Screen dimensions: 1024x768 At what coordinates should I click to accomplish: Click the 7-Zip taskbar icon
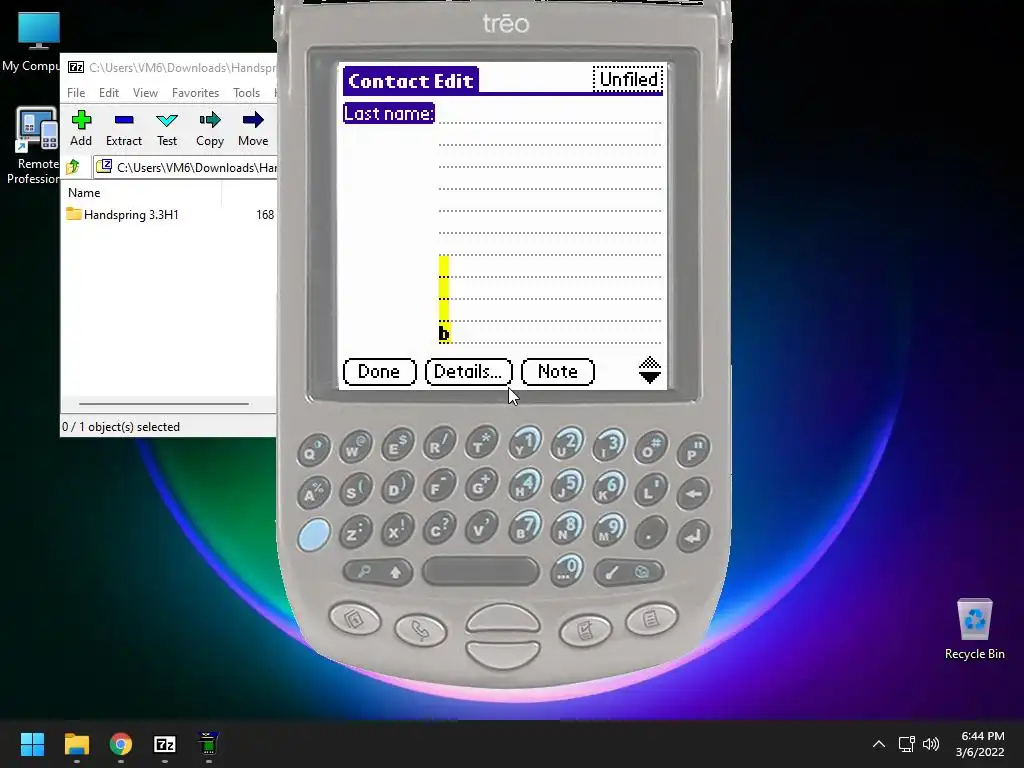click(165, 744)
